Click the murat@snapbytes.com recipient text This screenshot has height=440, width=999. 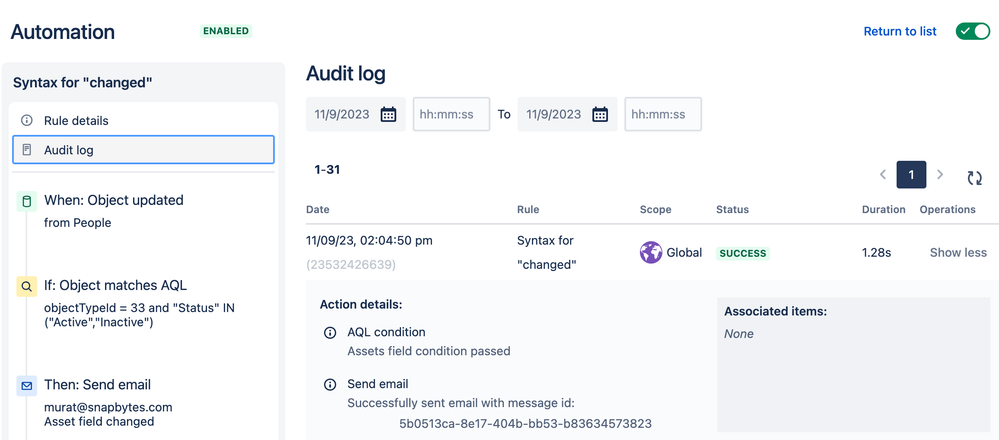pyautogui.click(x=108, y=408)
